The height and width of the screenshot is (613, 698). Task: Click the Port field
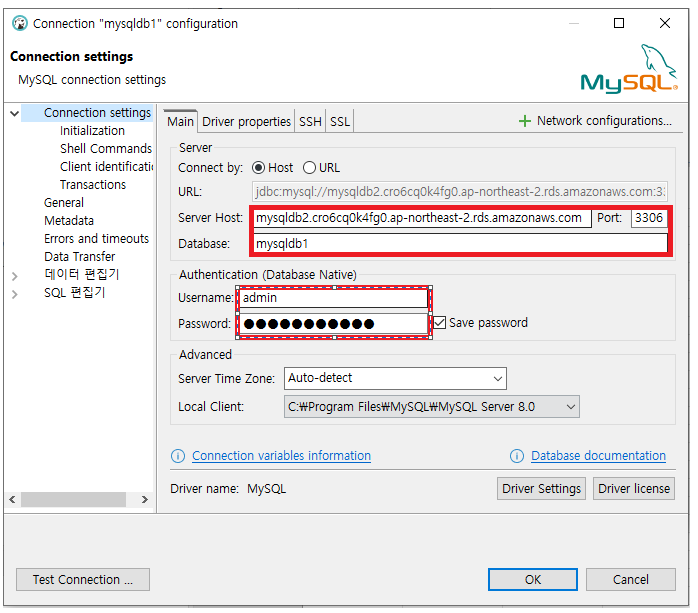(649, 218)
